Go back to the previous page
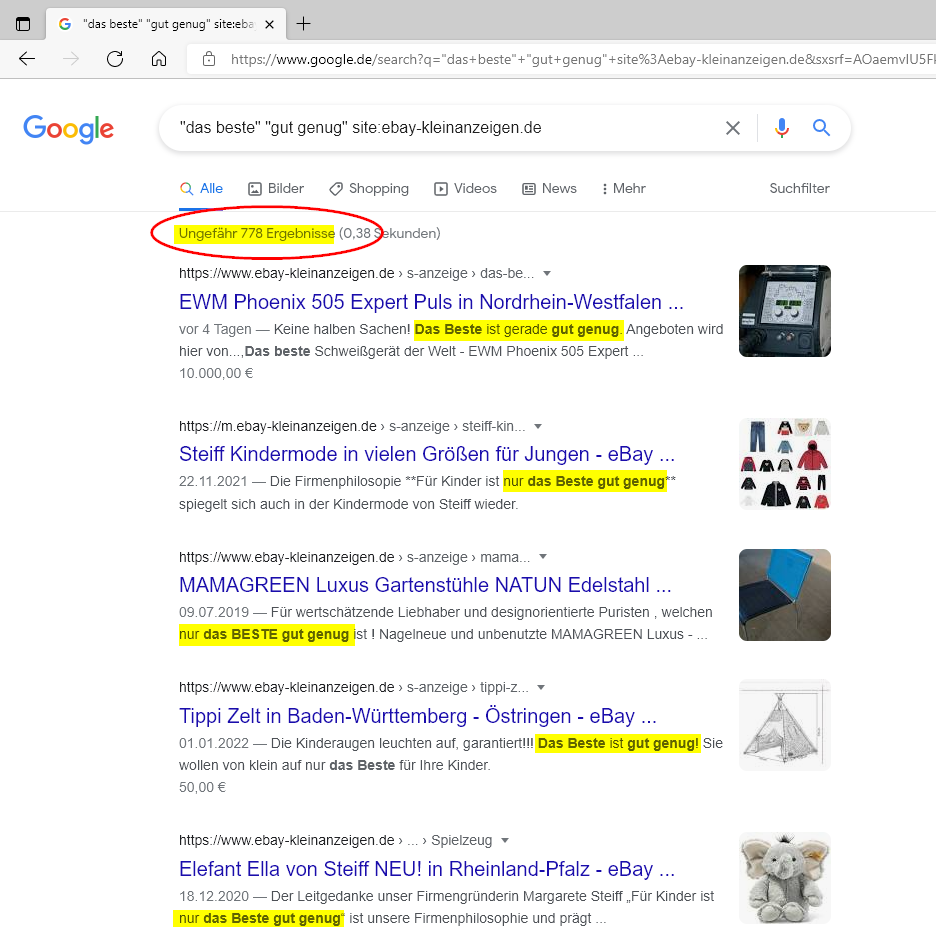The width and height of the screenshot is (936, 946). coord(27,59)
